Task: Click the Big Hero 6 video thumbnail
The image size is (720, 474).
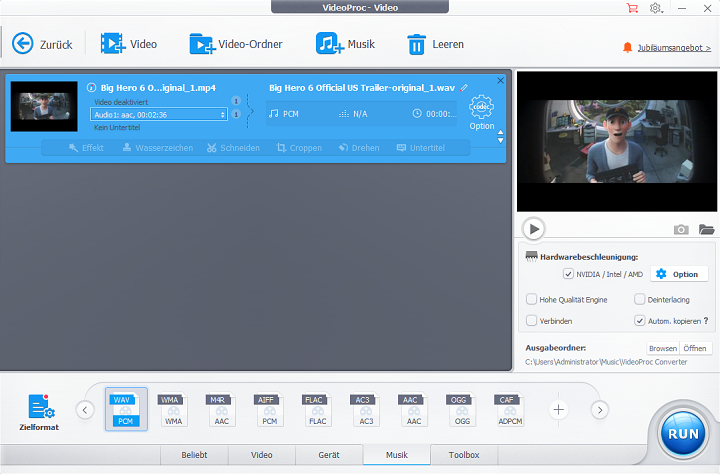Action: [x=44, y=107]
